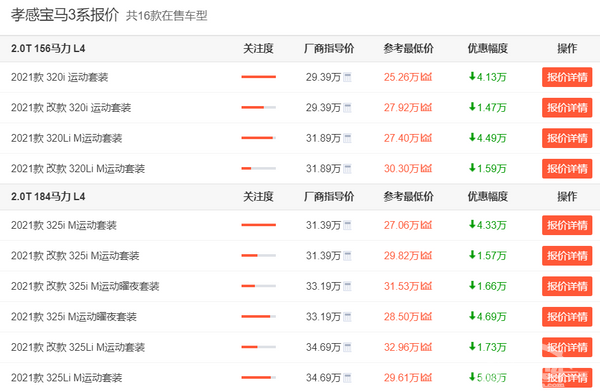Click lowest price 30.30万

pos(401,169)
